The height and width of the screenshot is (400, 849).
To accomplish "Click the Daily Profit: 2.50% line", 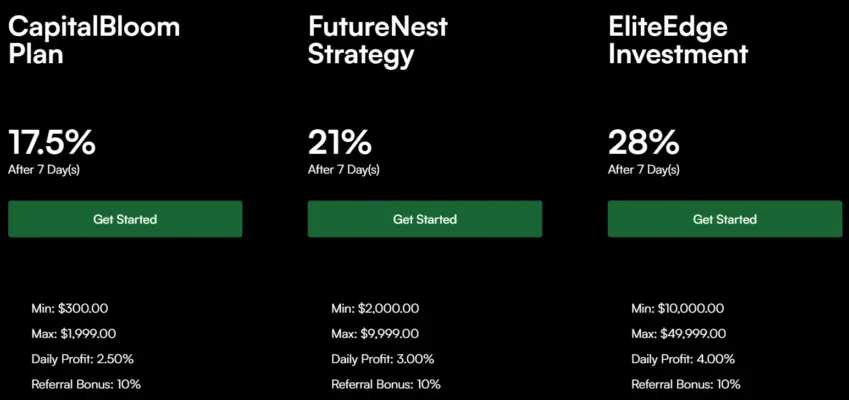I will (x=83, y=359).
